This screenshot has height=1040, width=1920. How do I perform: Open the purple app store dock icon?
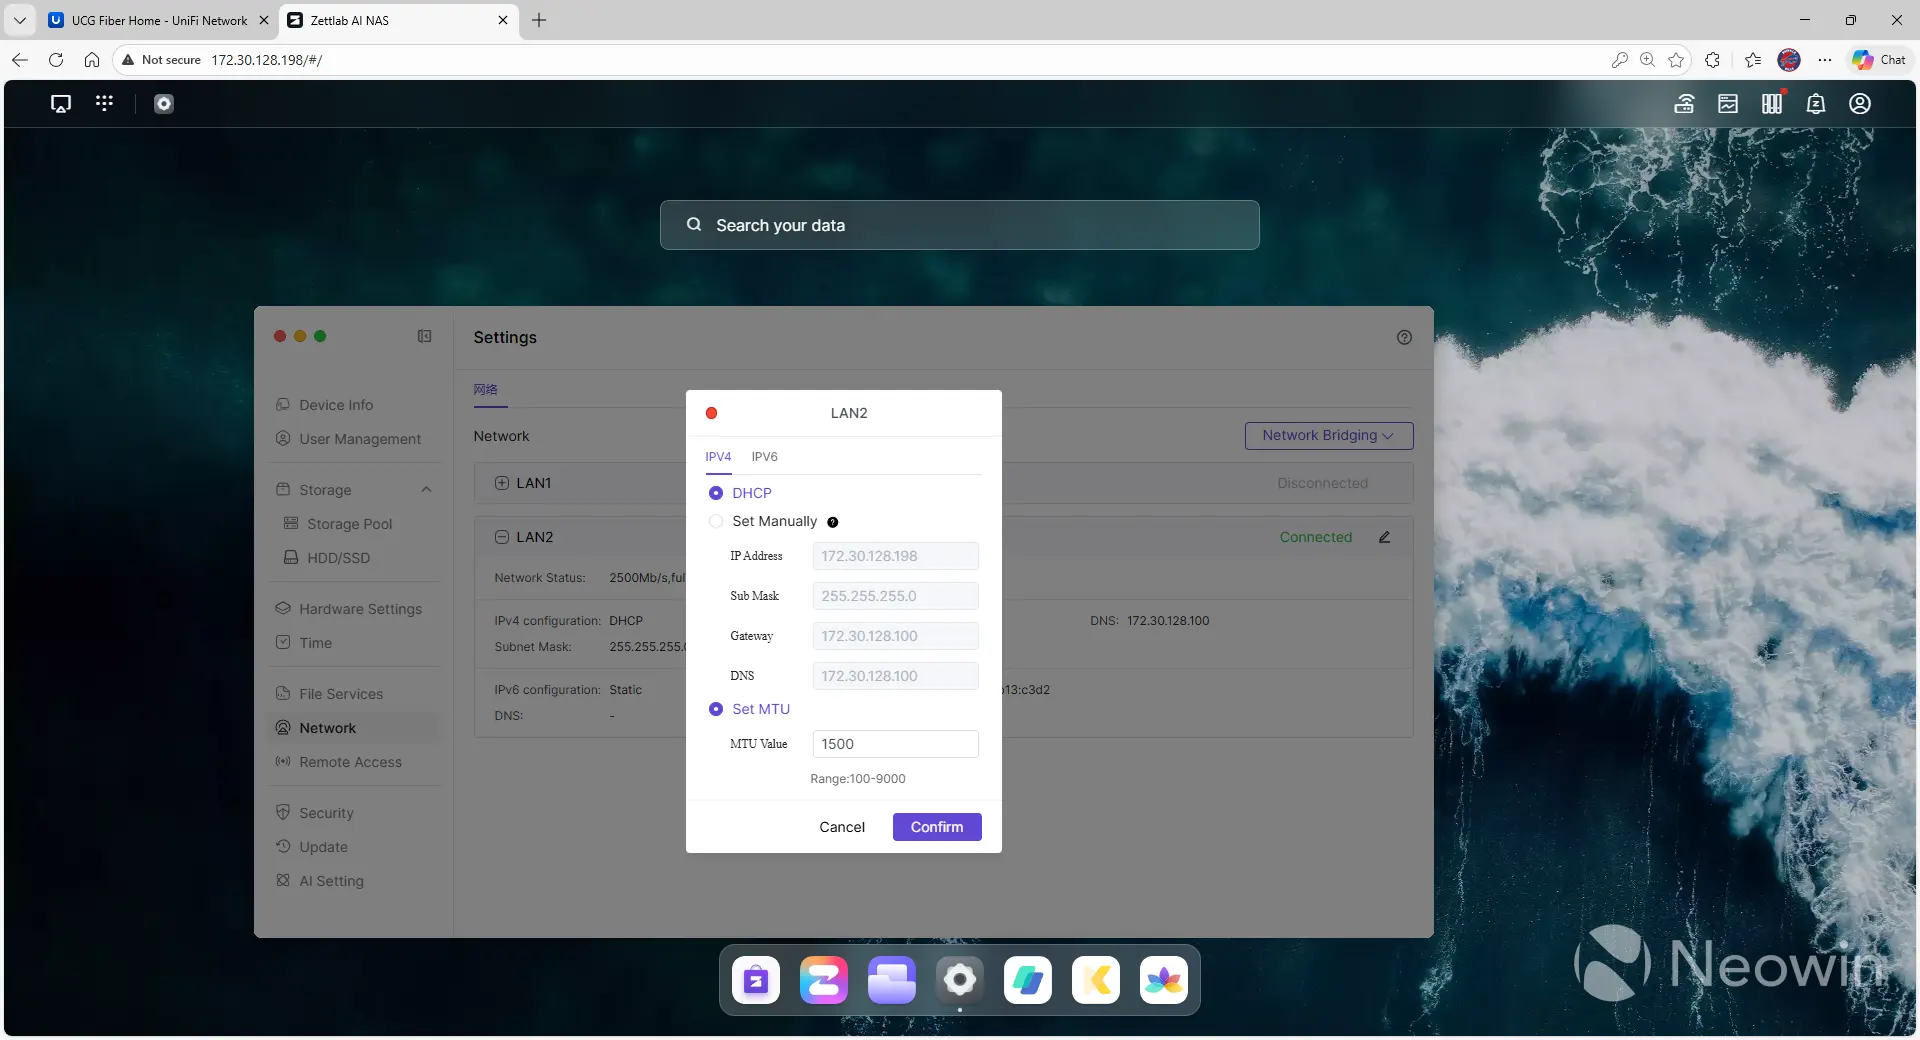tap(756, 980)
